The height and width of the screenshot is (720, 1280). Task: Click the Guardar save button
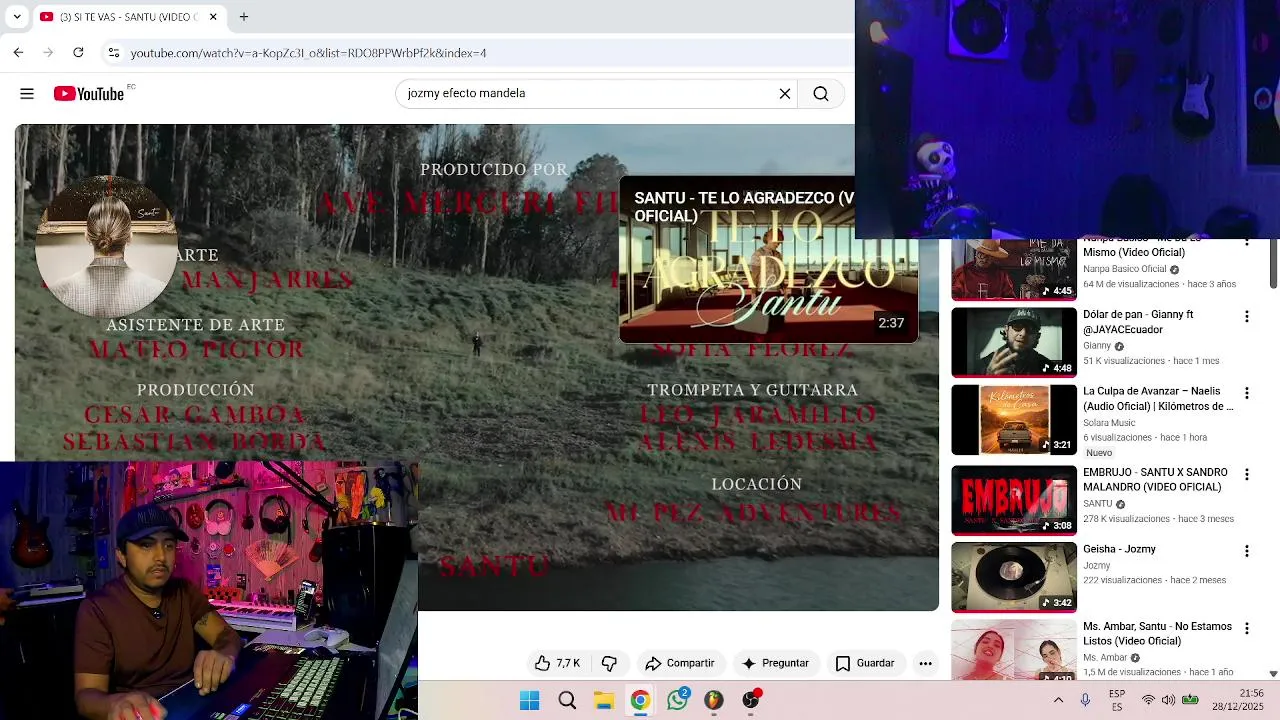pos(865,663)
